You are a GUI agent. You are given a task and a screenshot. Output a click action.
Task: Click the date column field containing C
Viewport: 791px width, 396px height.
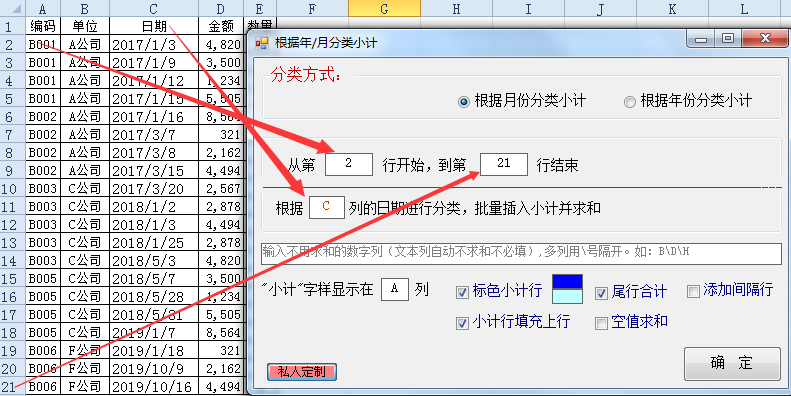(x=326, y=207)
